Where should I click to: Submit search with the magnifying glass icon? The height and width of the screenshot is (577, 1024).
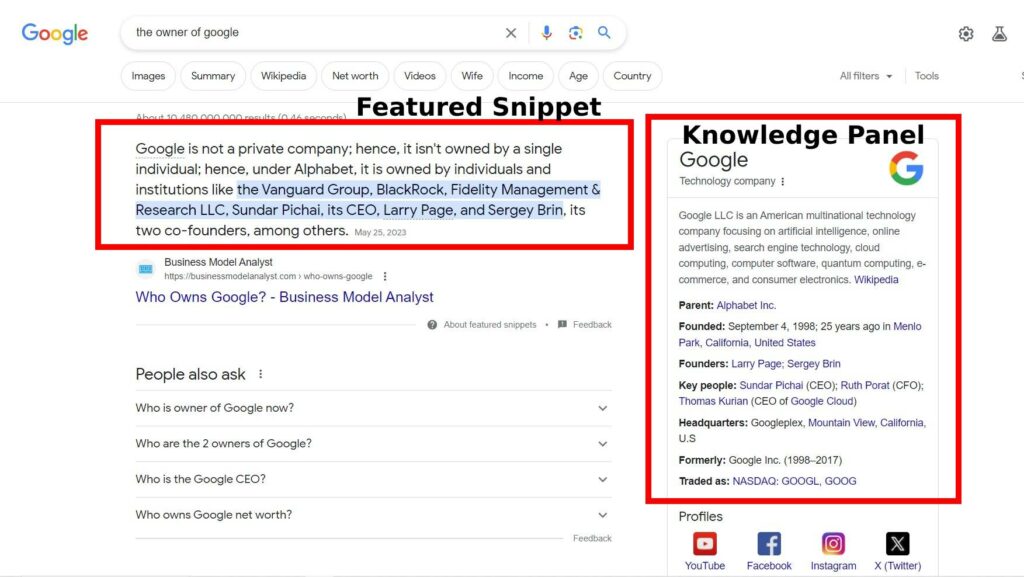pyautogui.click(x=604, y=33)
